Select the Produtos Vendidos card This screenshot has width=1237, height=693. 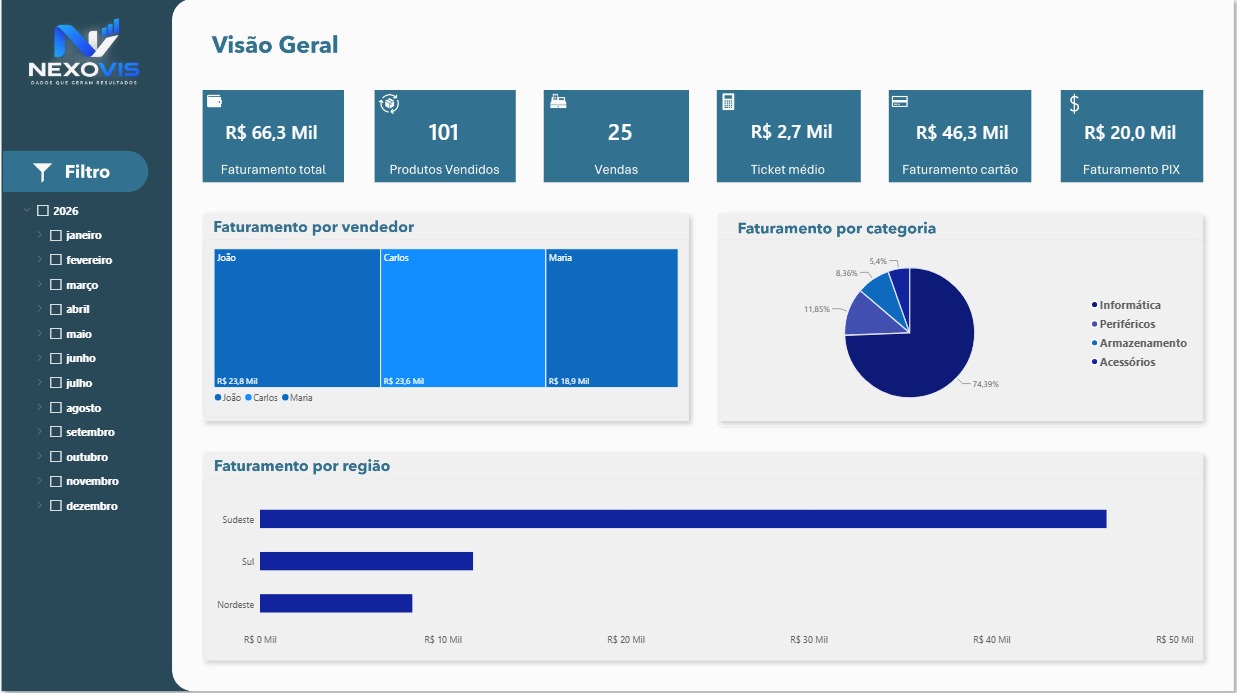coord(445,136)
